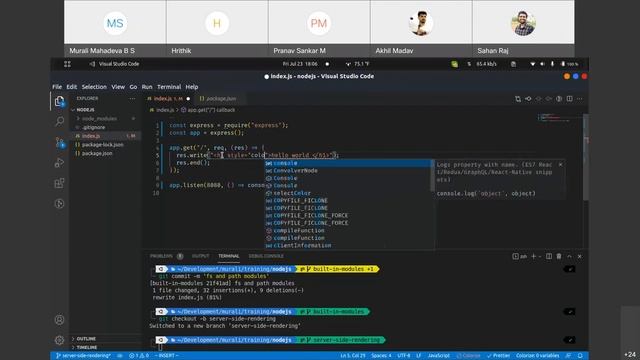Open the Explorer view in activity bar

[60, 101]
